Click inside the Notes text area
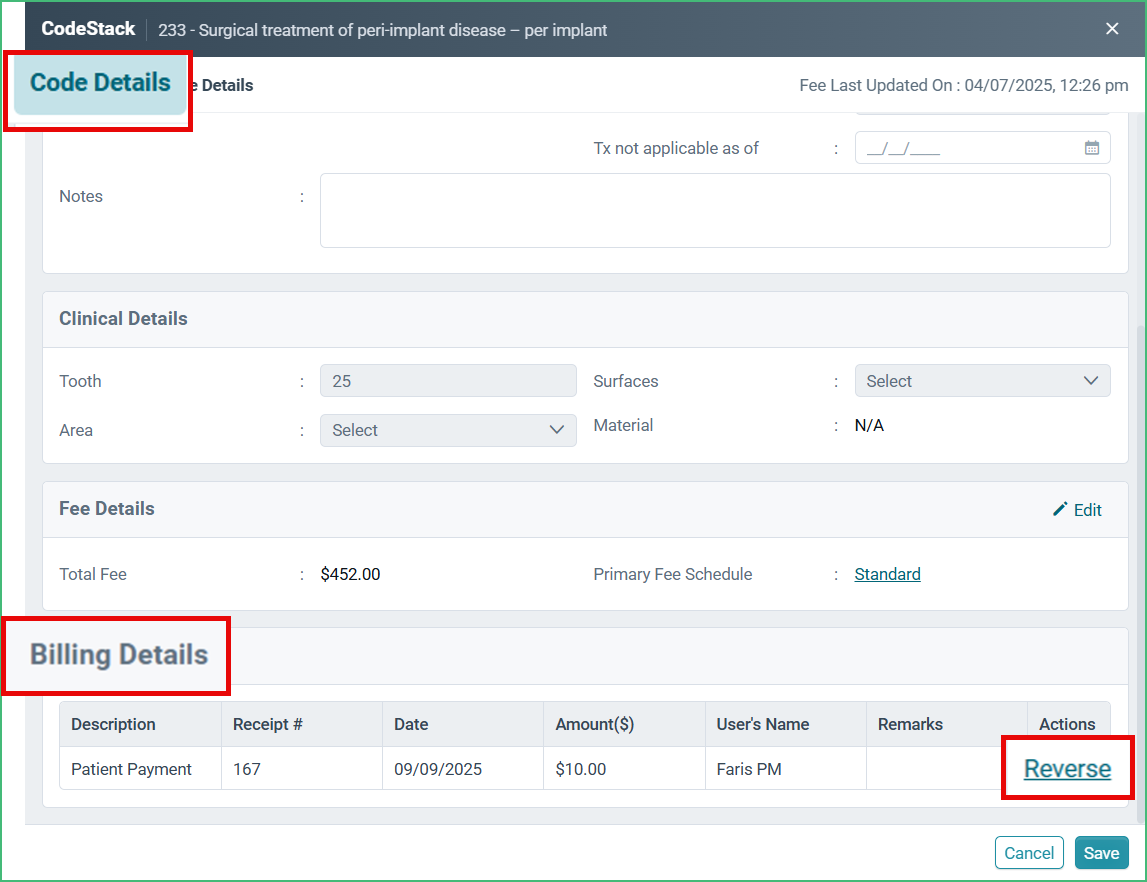 [x=715, y=210]
